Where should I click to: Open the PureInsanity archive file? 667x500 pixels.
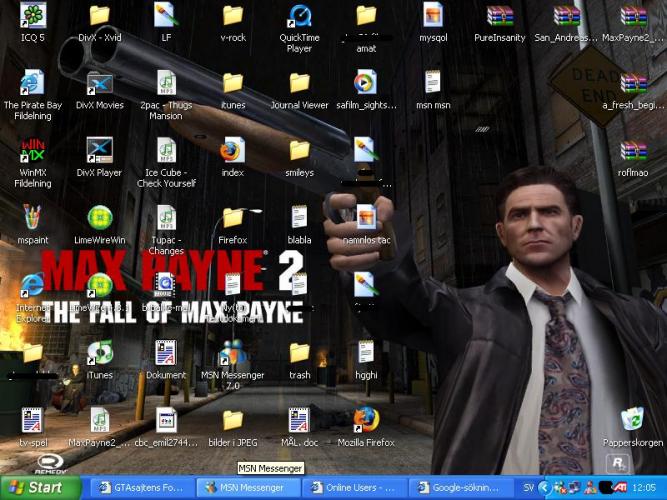tap(499, 17)
